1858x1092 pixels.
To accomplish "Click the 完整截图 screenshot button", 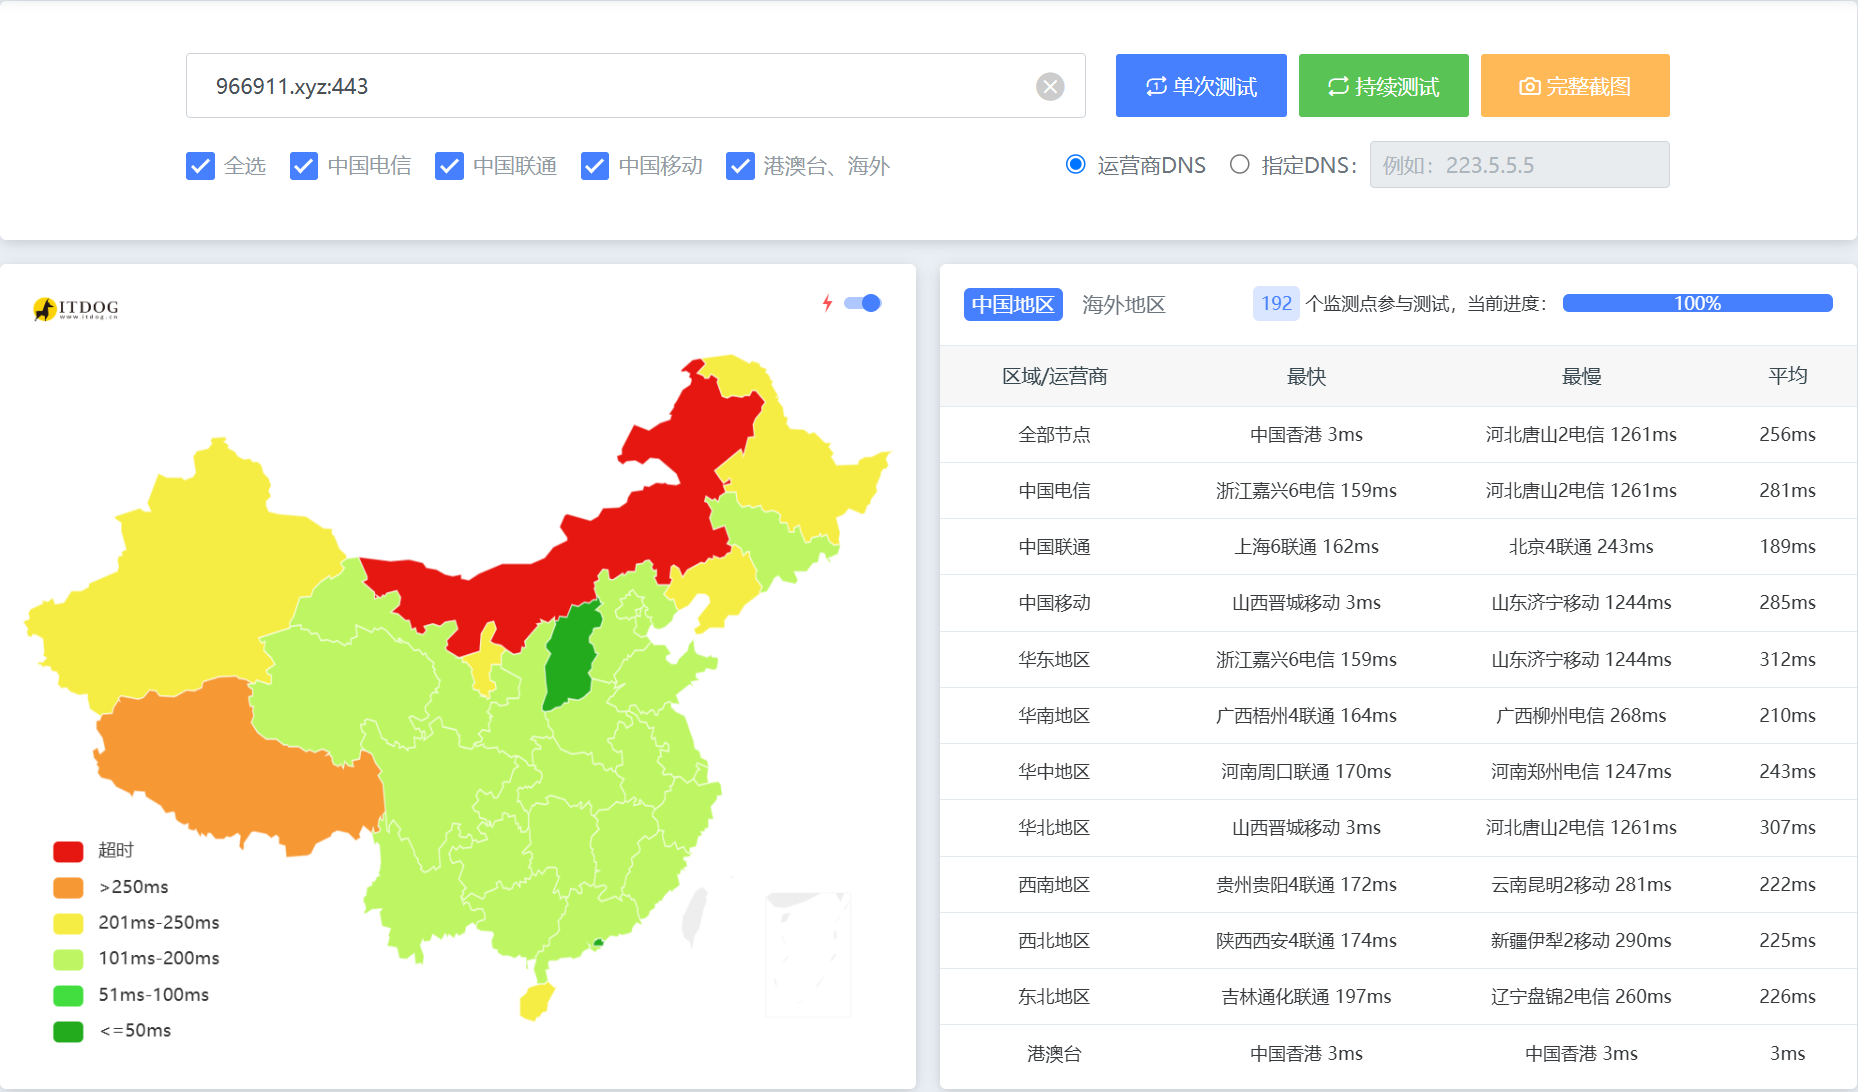I will [1575, 86].
